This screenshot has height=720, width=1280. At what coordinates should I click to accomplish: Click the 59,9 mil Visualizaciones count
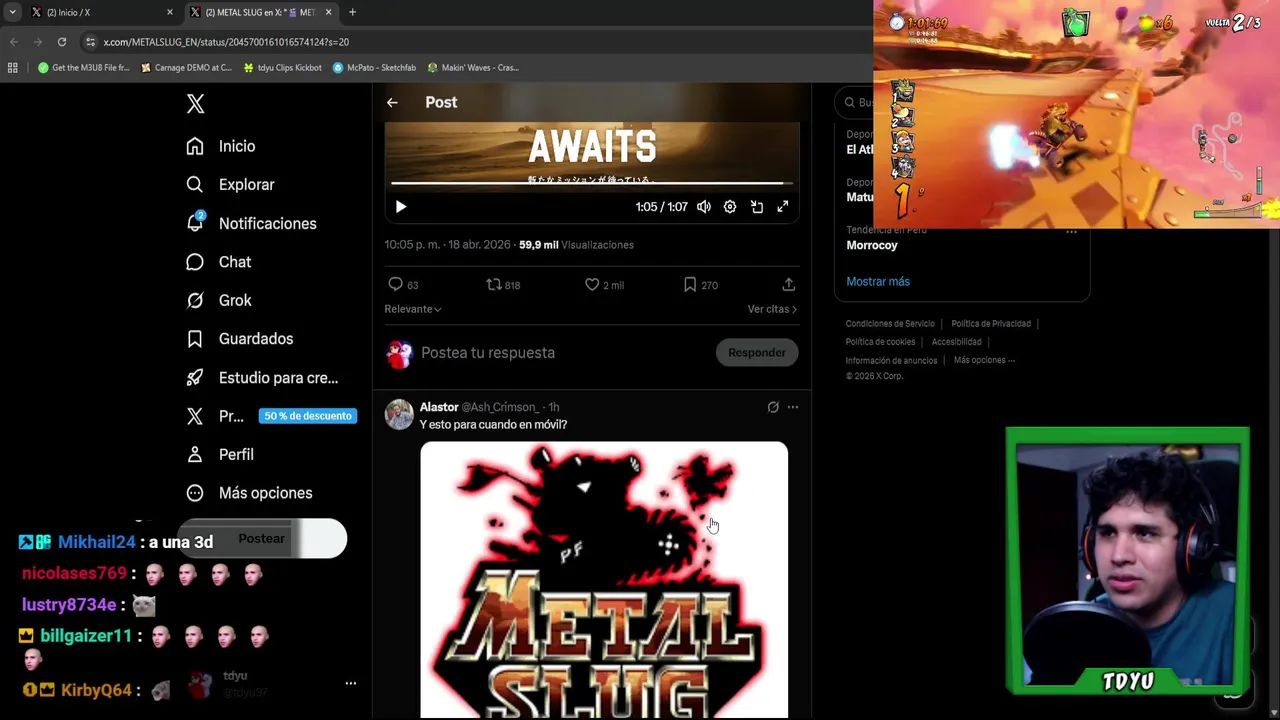coord(576,245)
